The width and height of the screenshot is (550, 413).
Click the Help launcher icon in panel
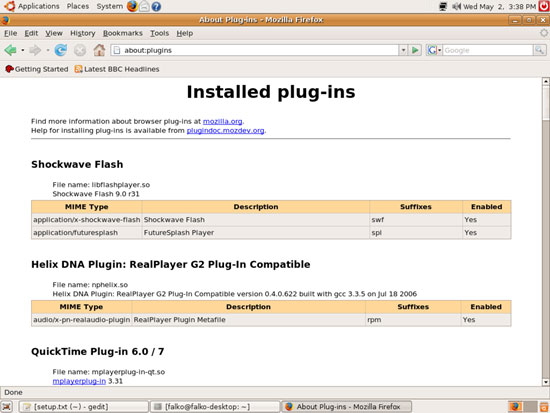[x=156, y=6]
